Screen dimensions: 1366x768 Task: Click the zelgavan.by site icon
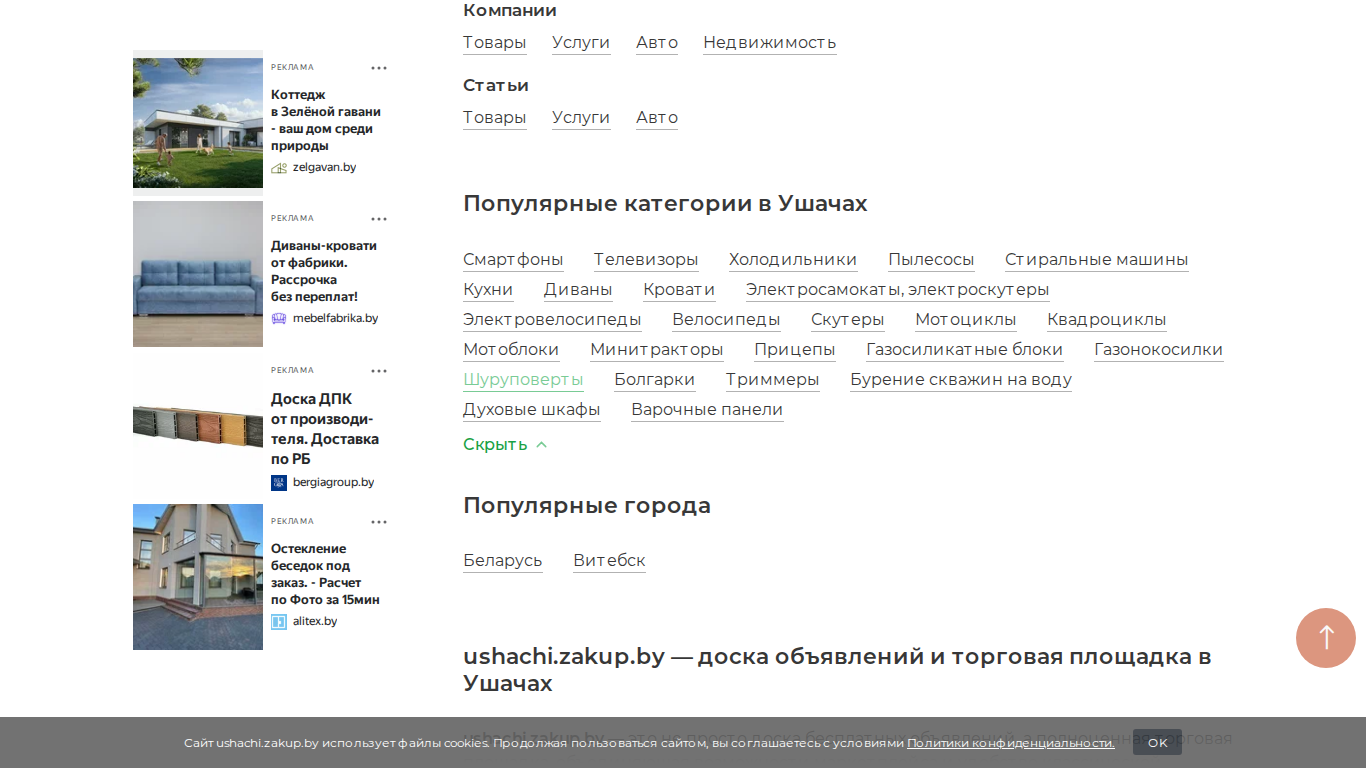[279, 168]
